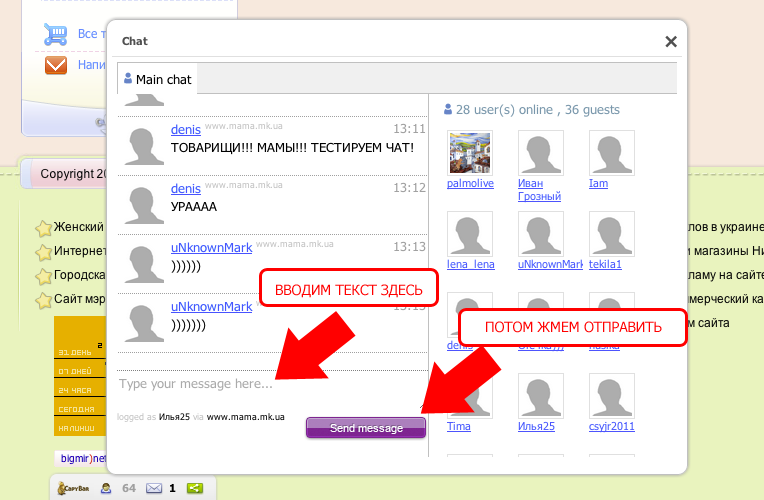Click the star icon beside Женский link
This screenshot has height=500, width=764.
pos(44,228)
